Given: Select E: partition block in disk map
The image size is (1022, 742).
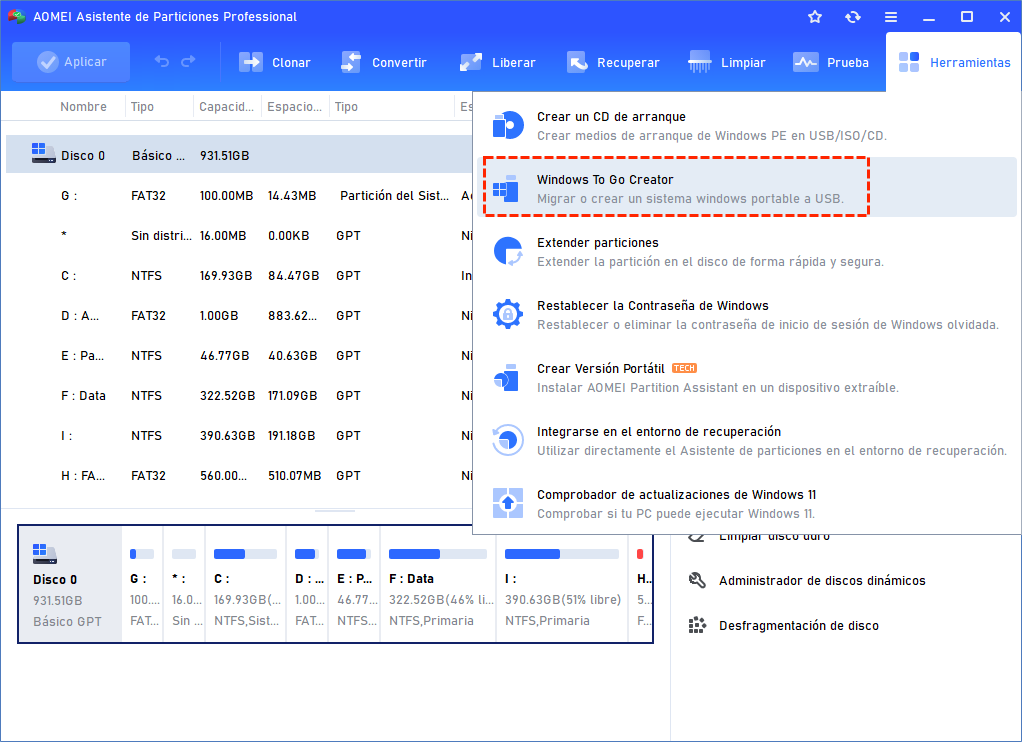Looking at the screenshot, I should [x=355, y=584].
